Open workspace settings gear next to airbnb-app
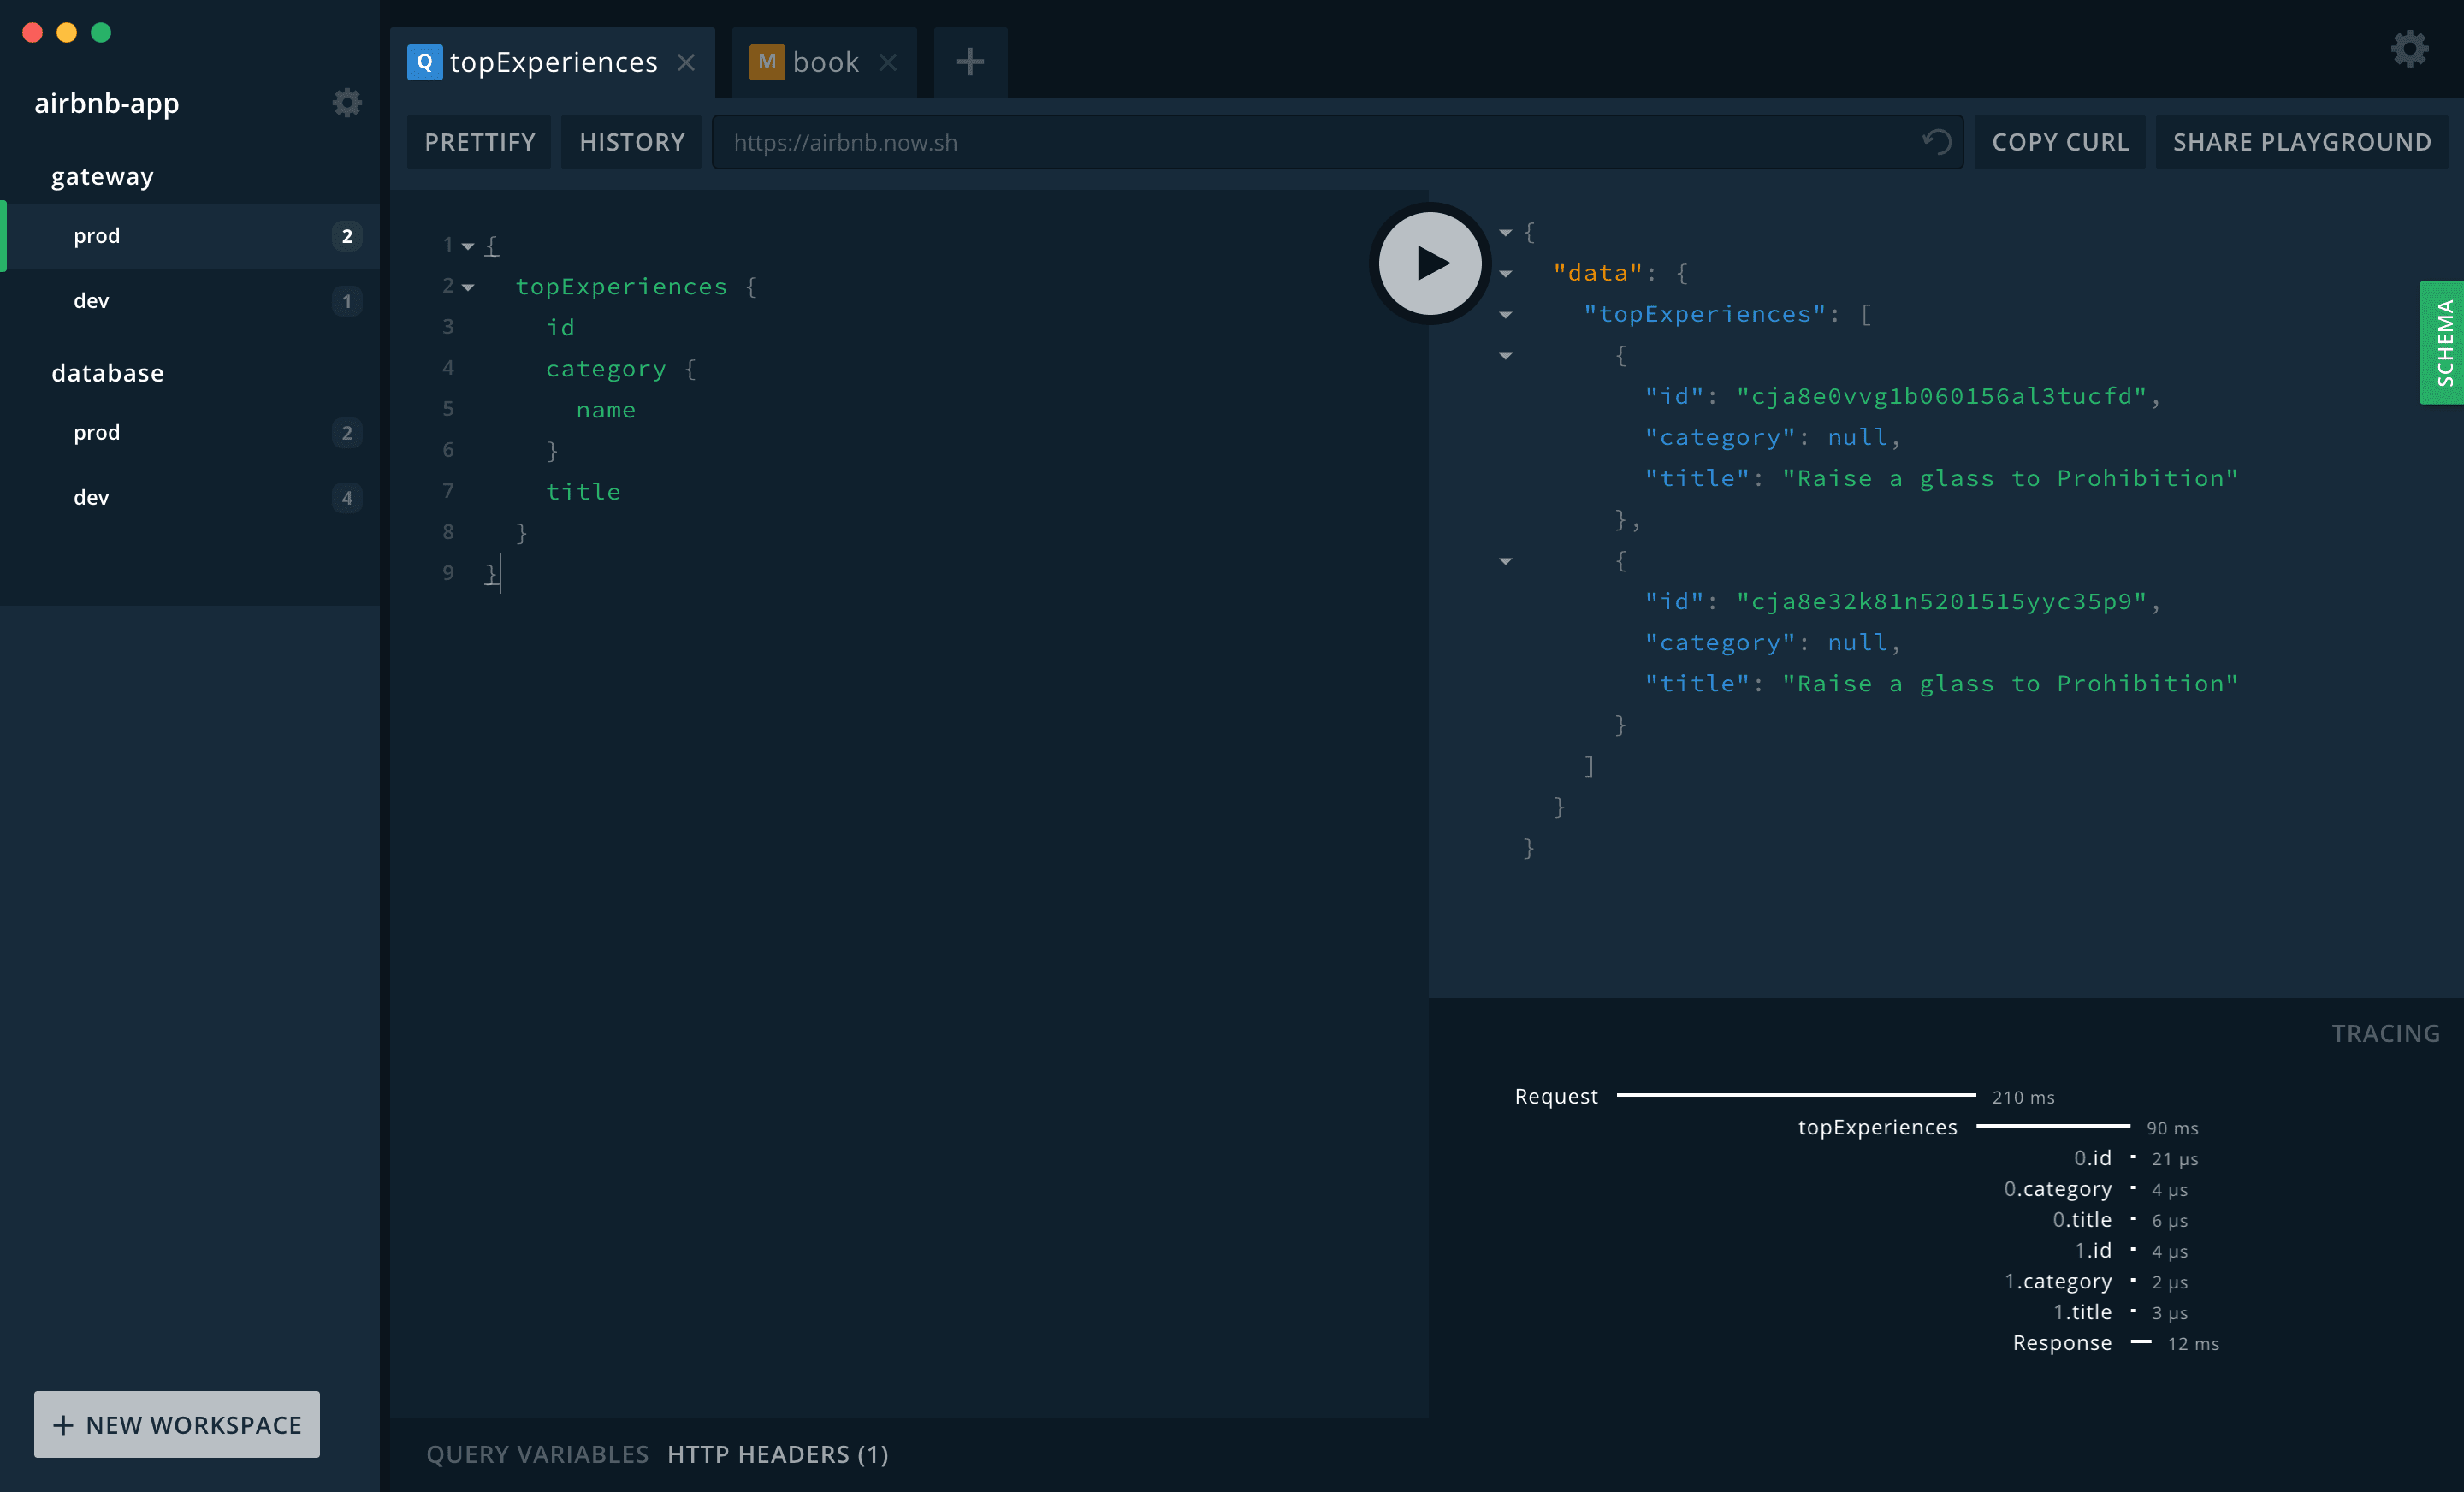Image resolution: width=2464 pixels, height=1492 pixels. click(347, 102)
